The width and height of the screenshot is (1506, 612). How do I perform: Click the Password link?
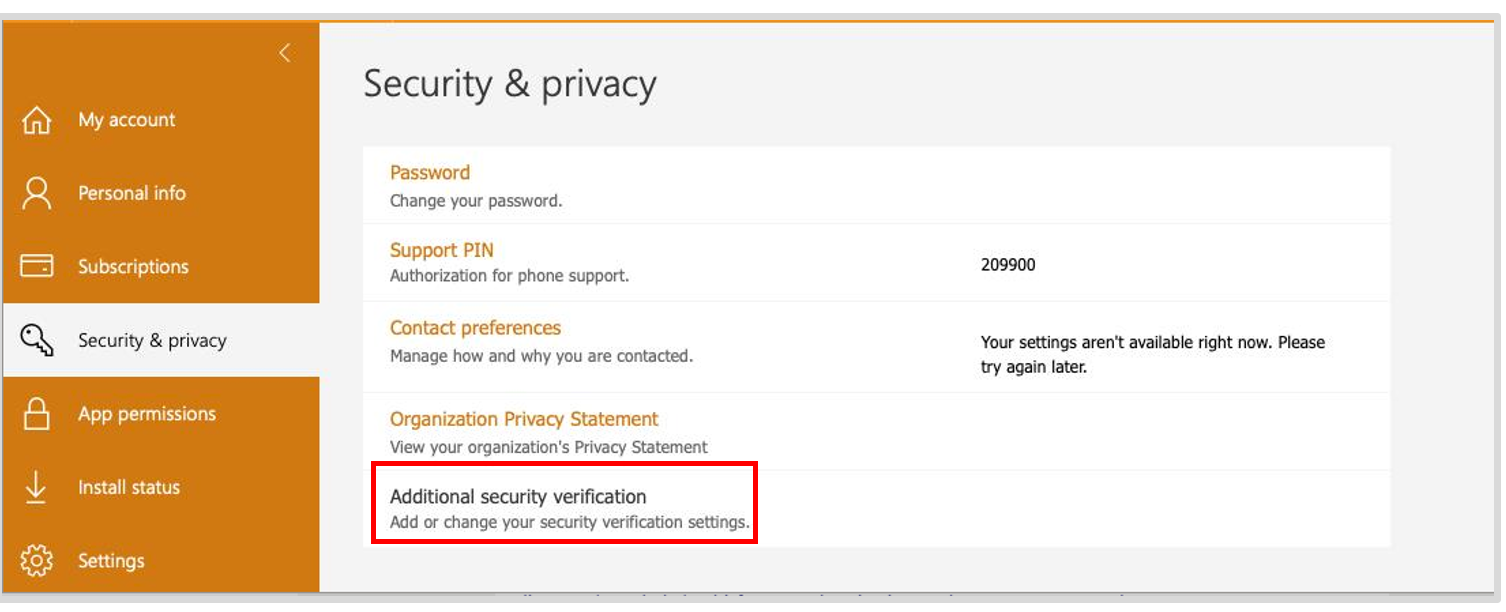(x=430, y=173)
